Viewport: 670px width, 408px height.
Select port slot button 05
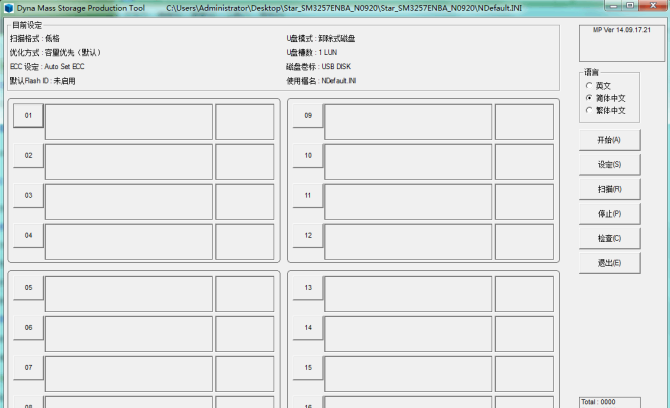tap(28, 288)
